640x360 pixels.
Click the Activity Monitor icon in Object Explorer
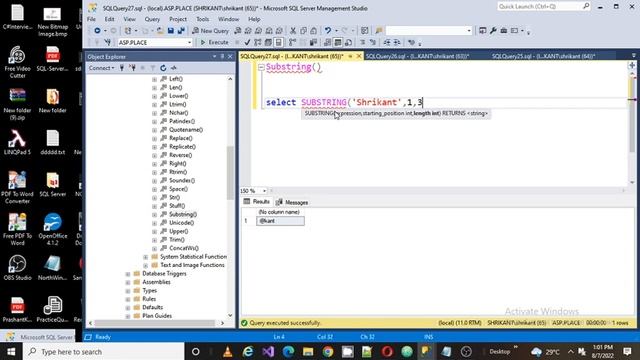[173, 68]
